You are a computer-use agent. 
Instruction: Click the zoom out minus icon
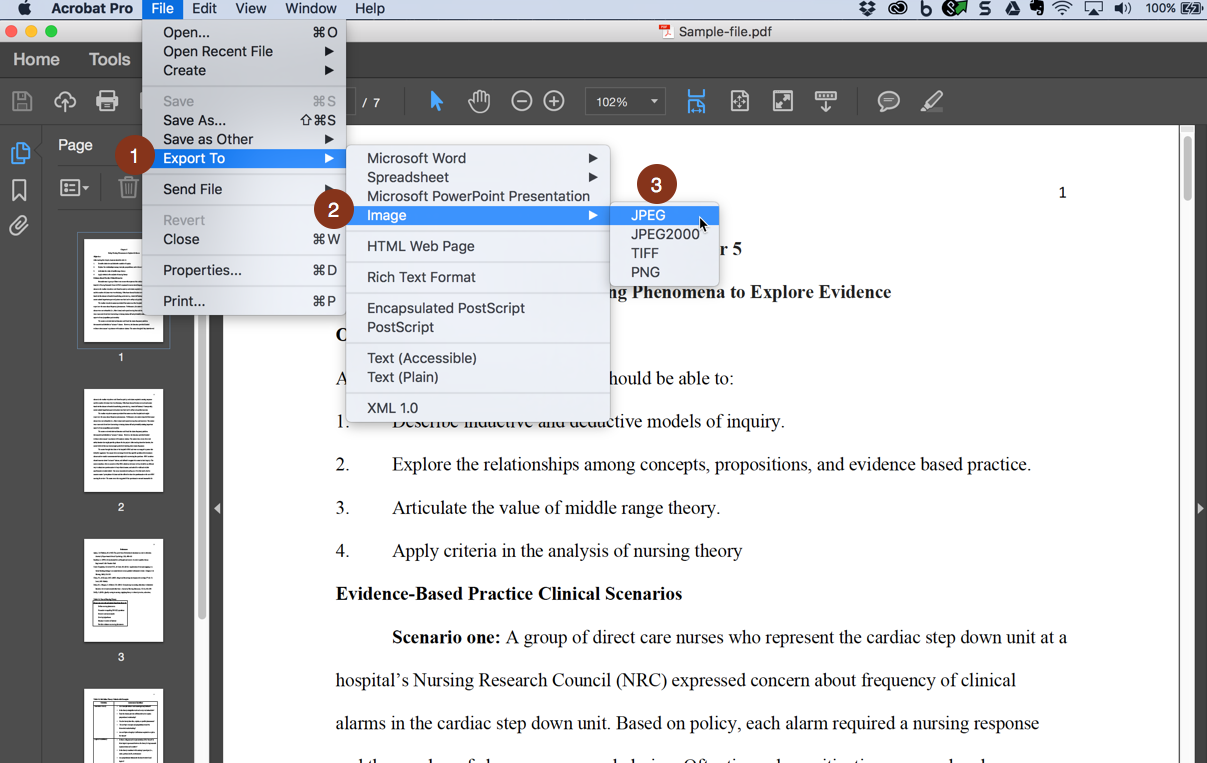coord(521,101)
